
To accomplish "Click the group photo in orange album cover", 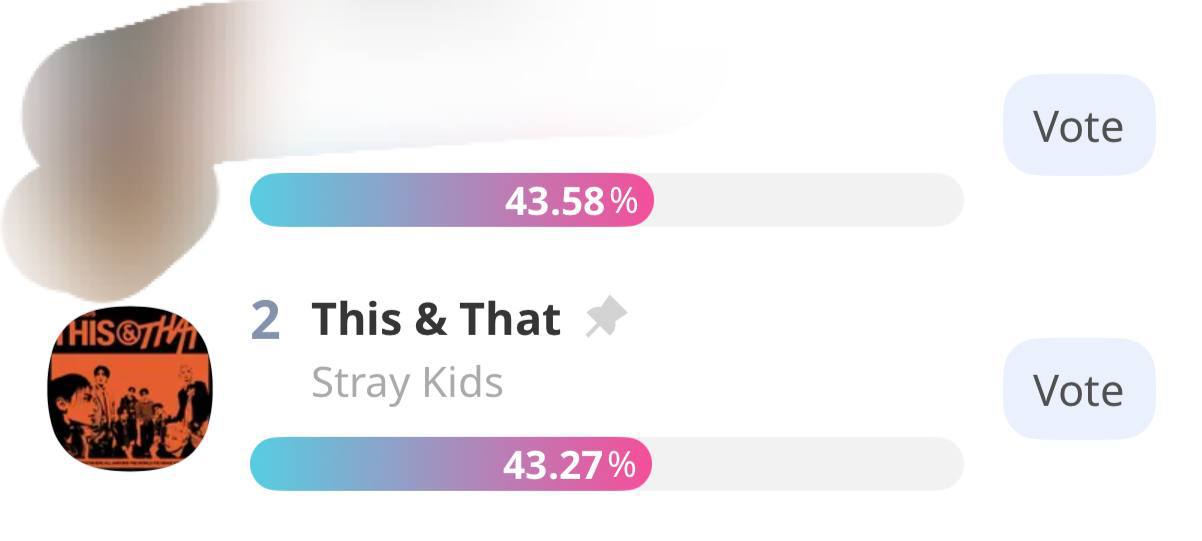I will coord(130,408).
